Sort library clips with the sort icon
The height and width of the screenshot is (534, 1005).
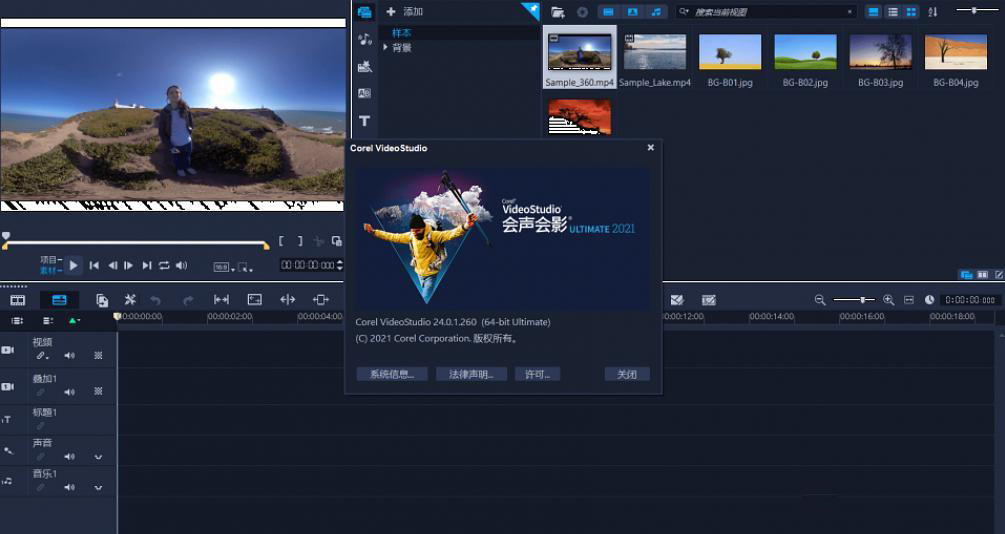pos(933,12)
